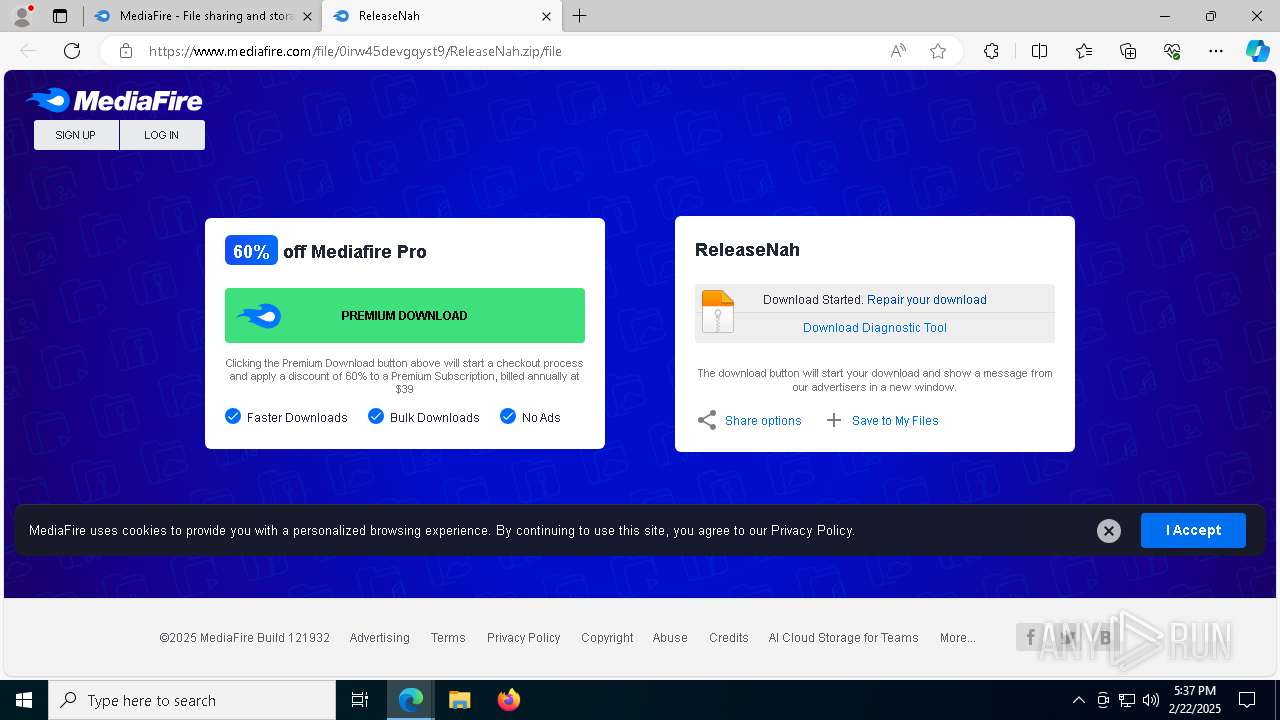Viewport: 1280px width, 720px height.
Task: Open Share options
Action: tap(750, 421)
